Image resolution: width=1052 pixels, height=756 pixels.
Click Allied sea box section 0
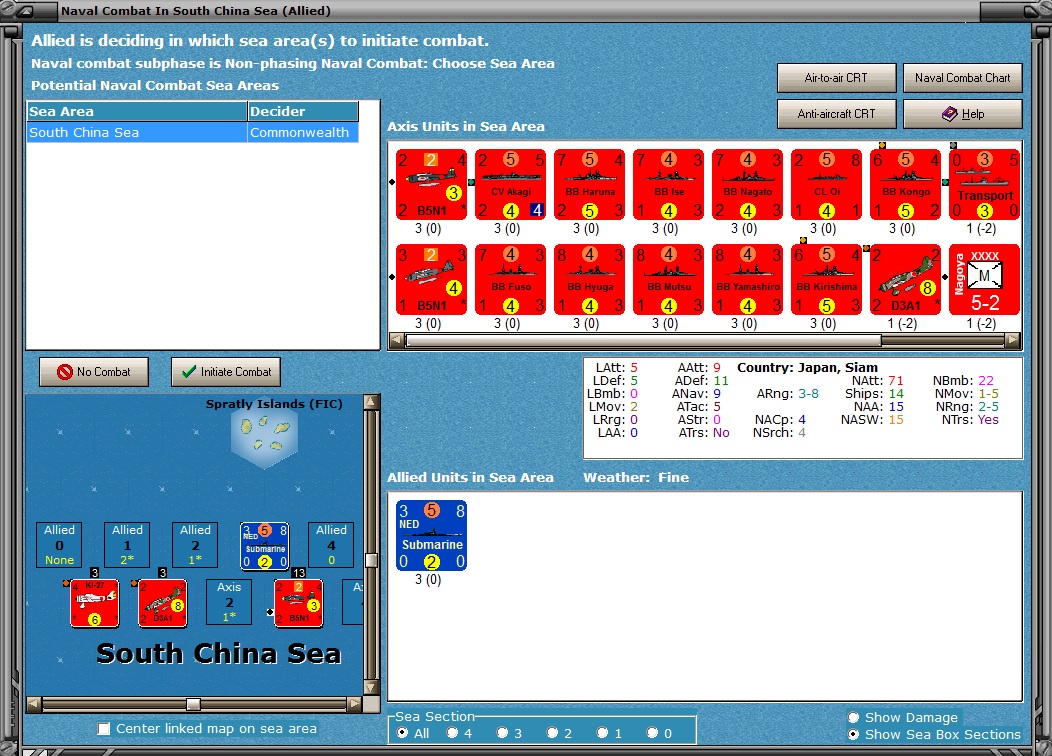[x=59, y=545]
